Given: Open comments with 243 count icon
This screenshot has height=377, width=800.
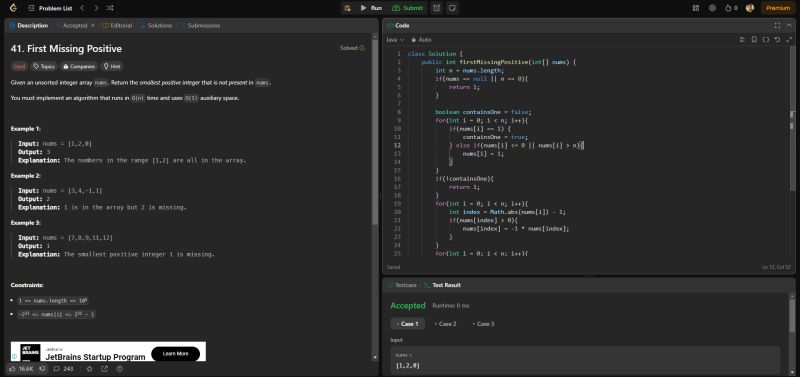Looking at the screenshot, I should tap(63, 368).
